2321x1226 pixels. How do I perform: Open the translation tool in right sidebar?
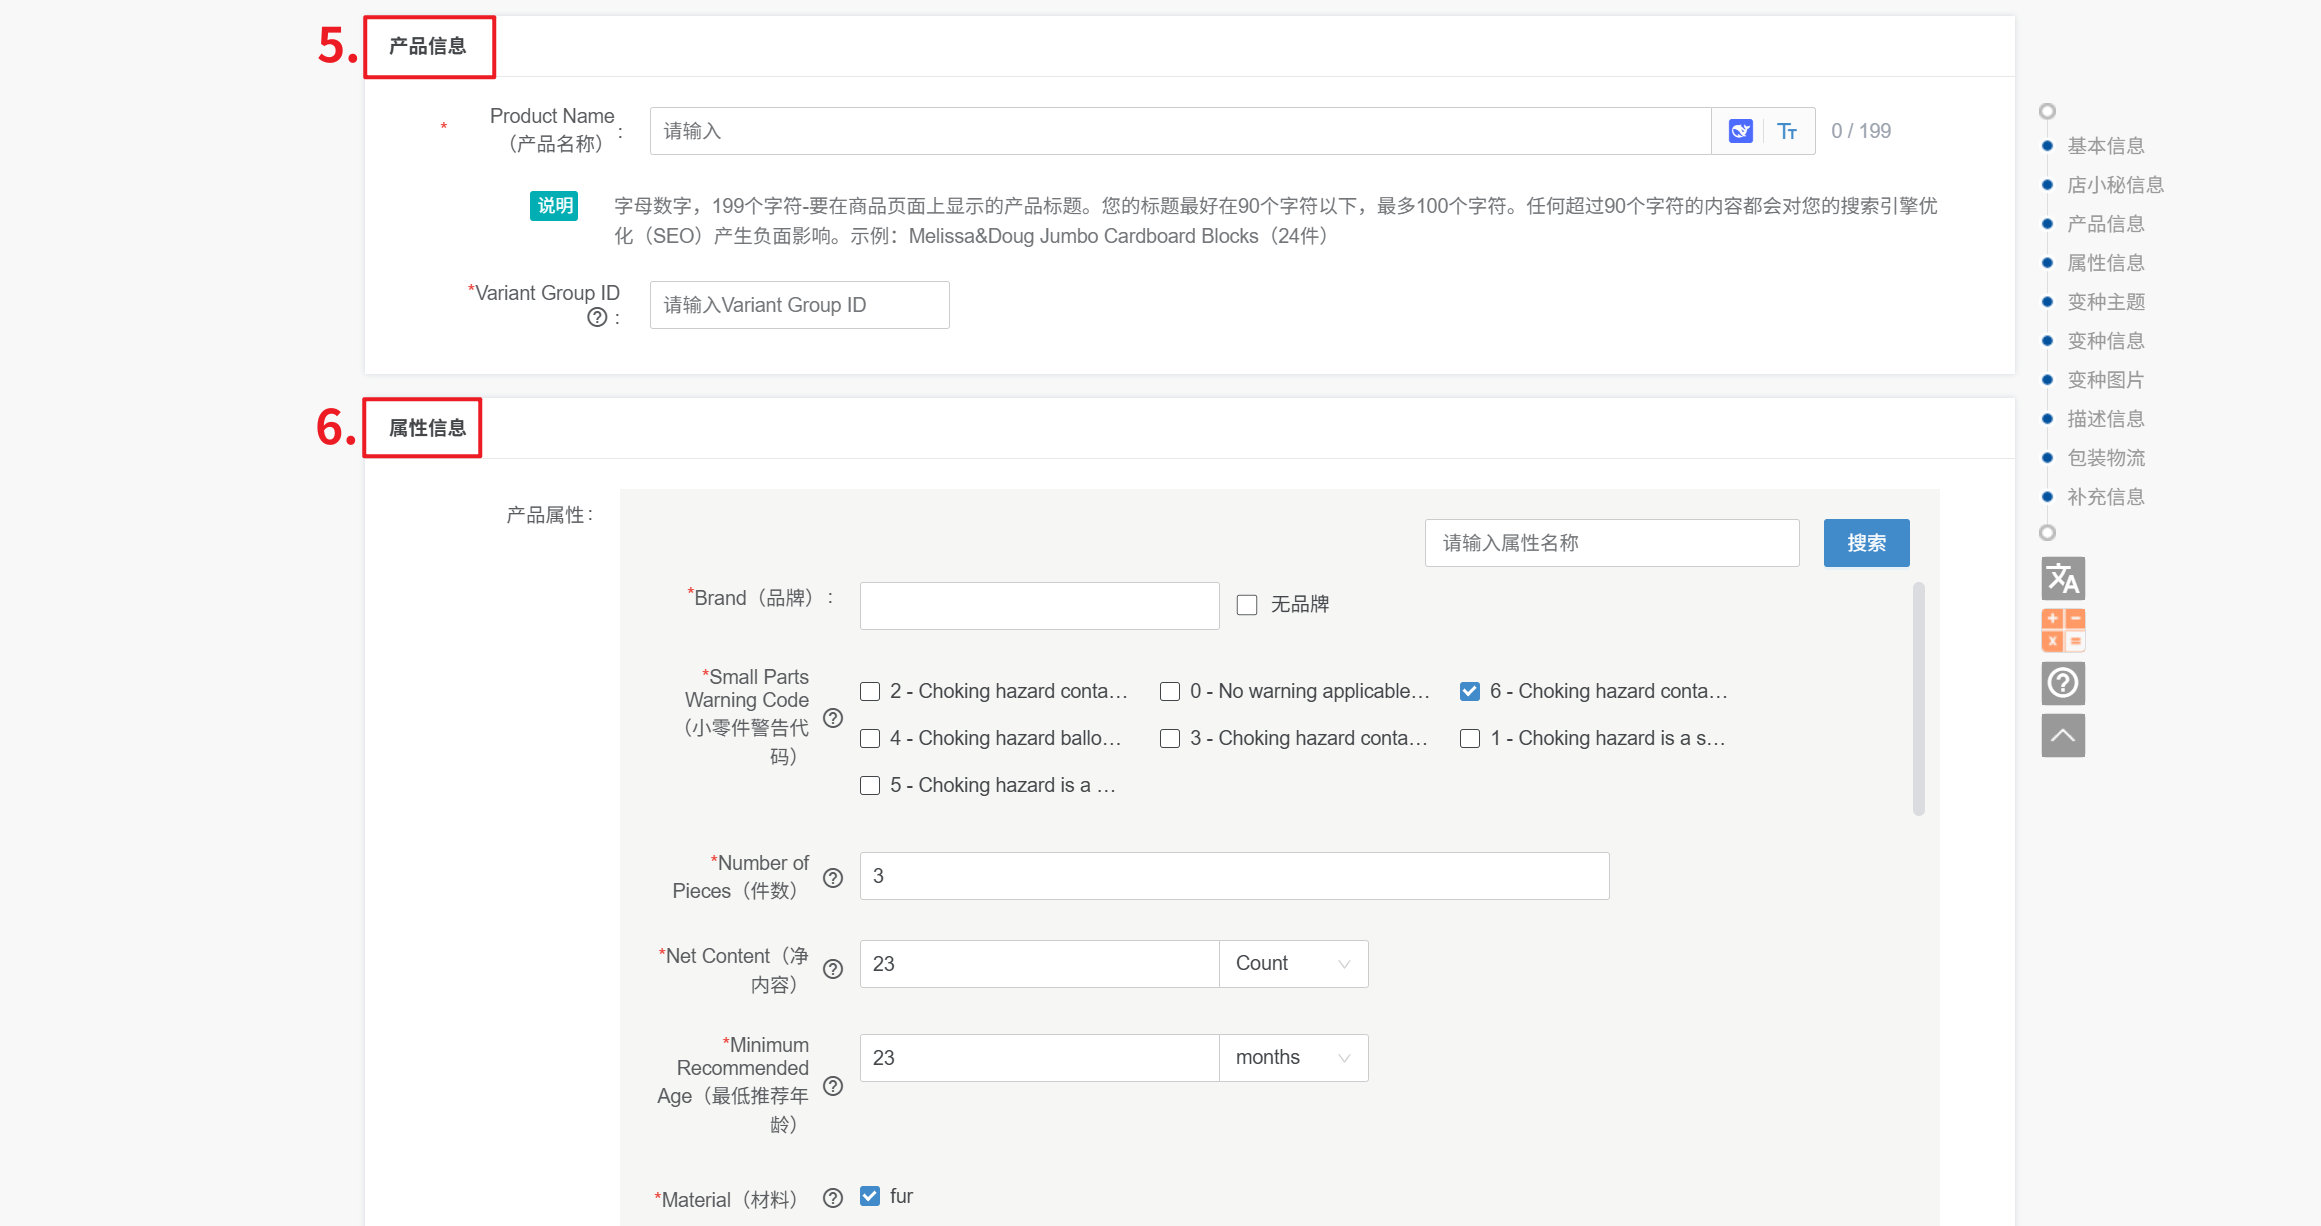point(2062,578)
